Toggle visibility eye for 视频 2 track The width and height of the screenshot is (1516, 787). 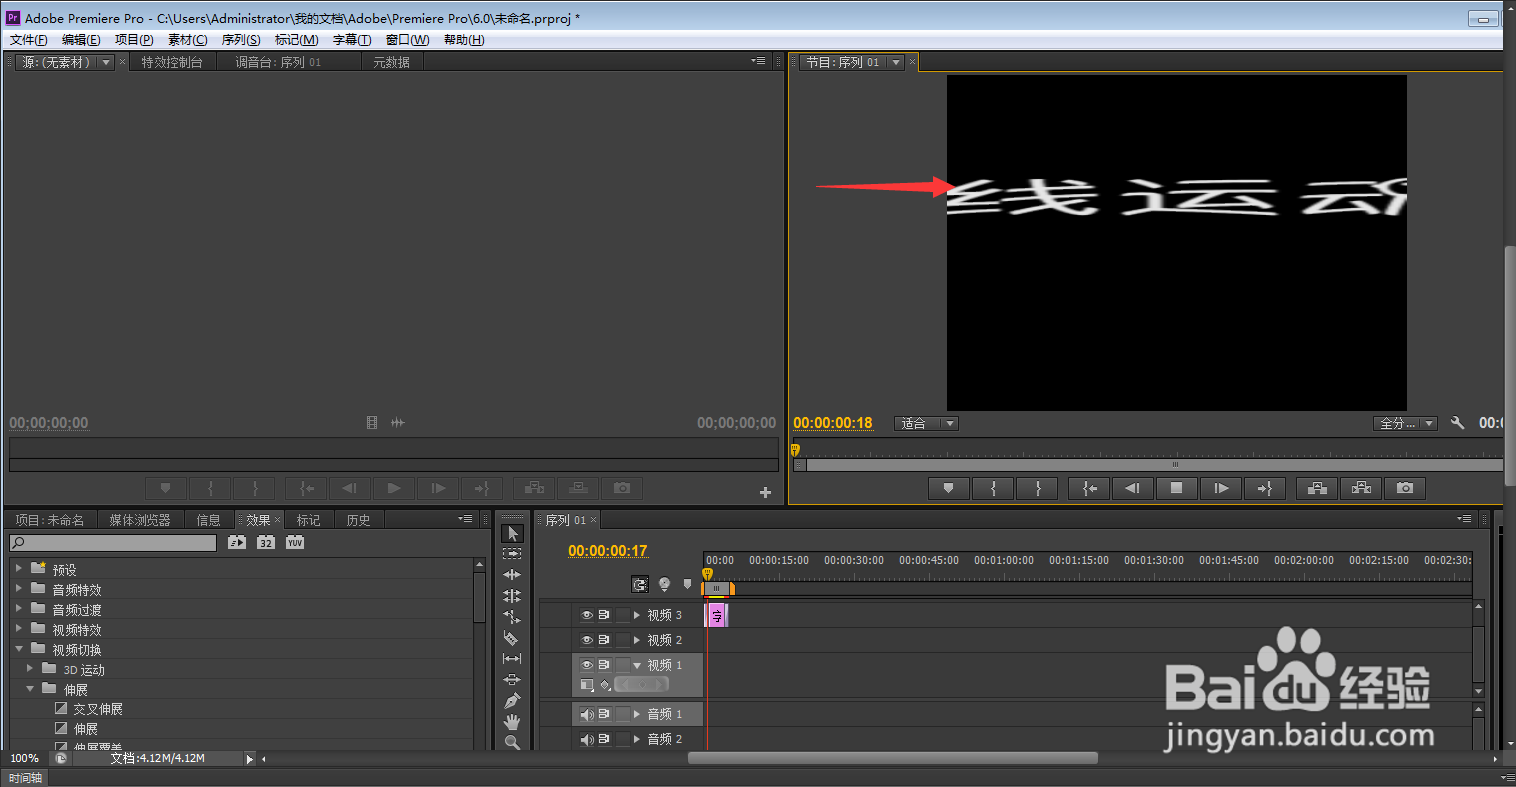click(587, 640)
